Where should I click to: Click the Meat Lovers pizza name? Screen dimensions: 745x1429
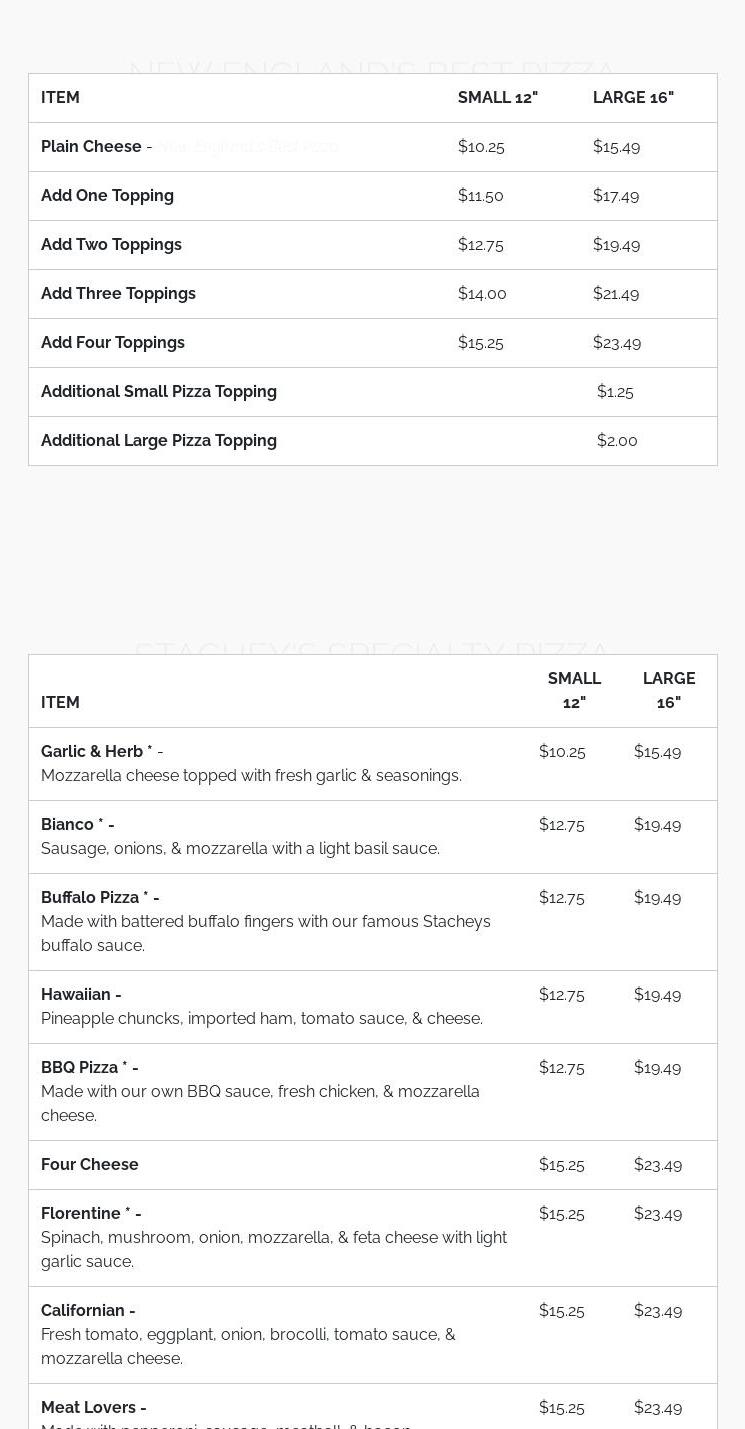[88, 1408]
